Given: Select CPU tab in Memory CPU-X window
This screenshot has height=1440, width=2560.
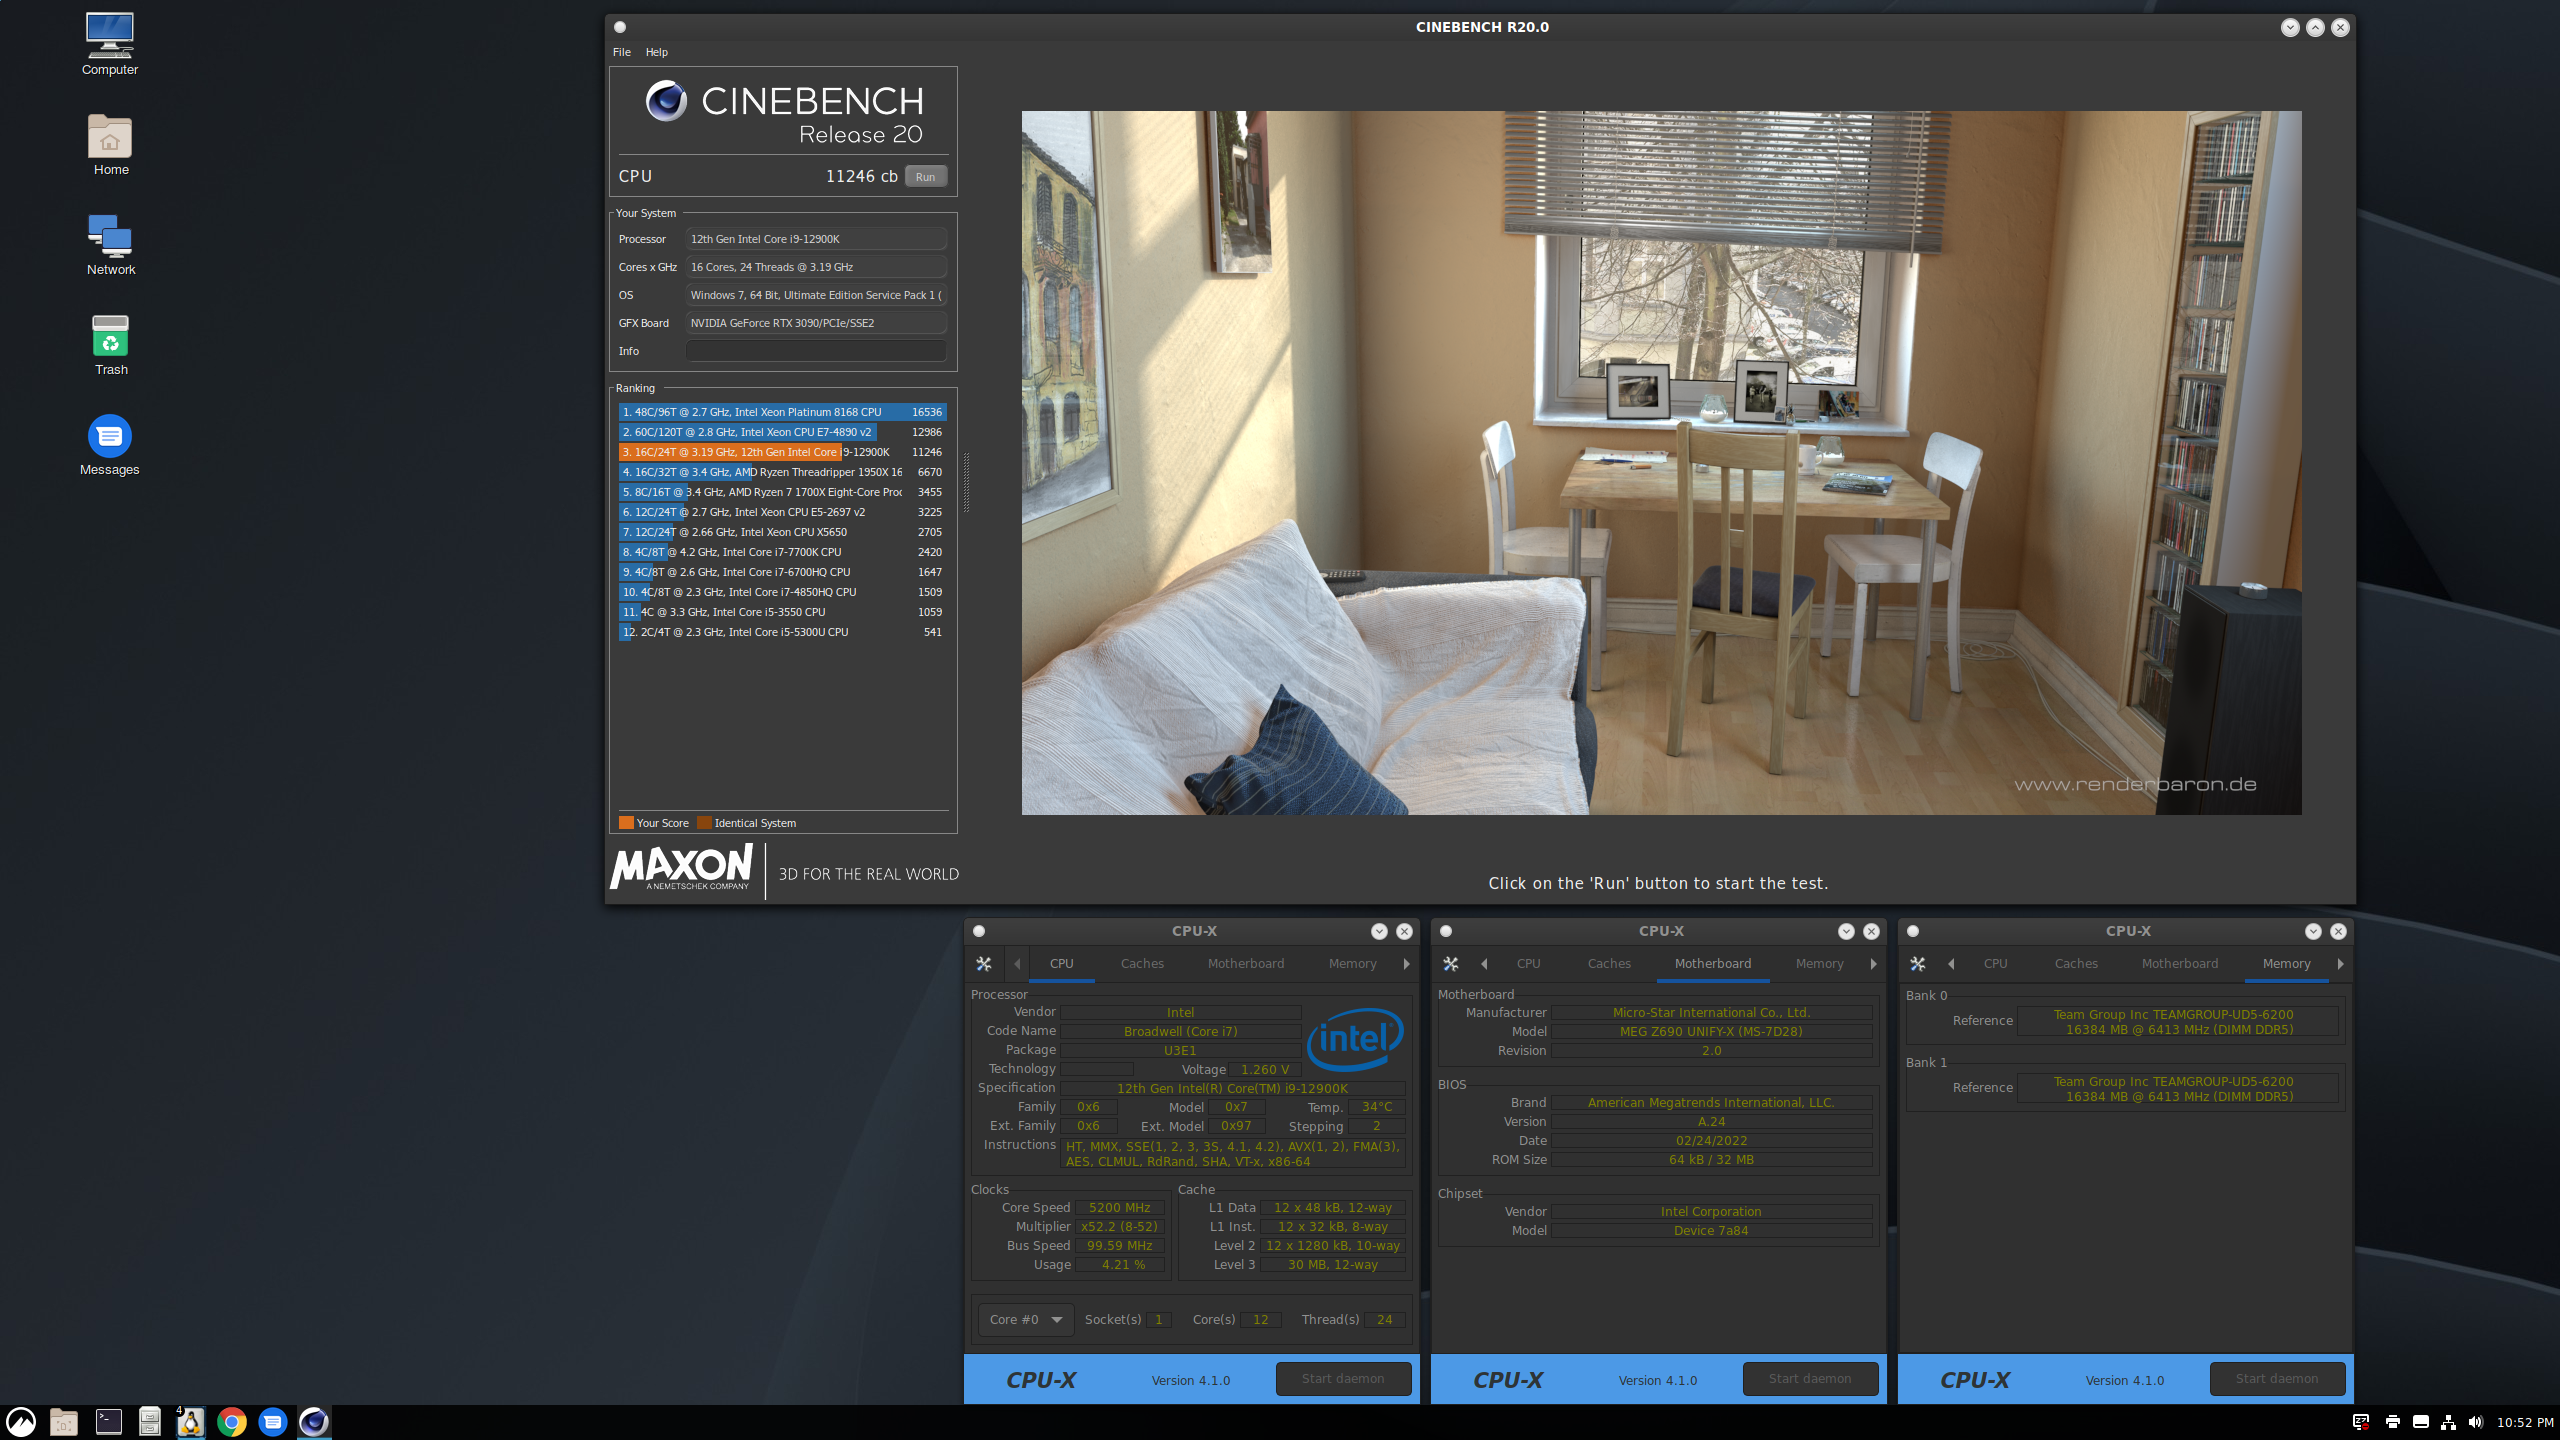Looking at the screenshot, I should coord(1995,964).
